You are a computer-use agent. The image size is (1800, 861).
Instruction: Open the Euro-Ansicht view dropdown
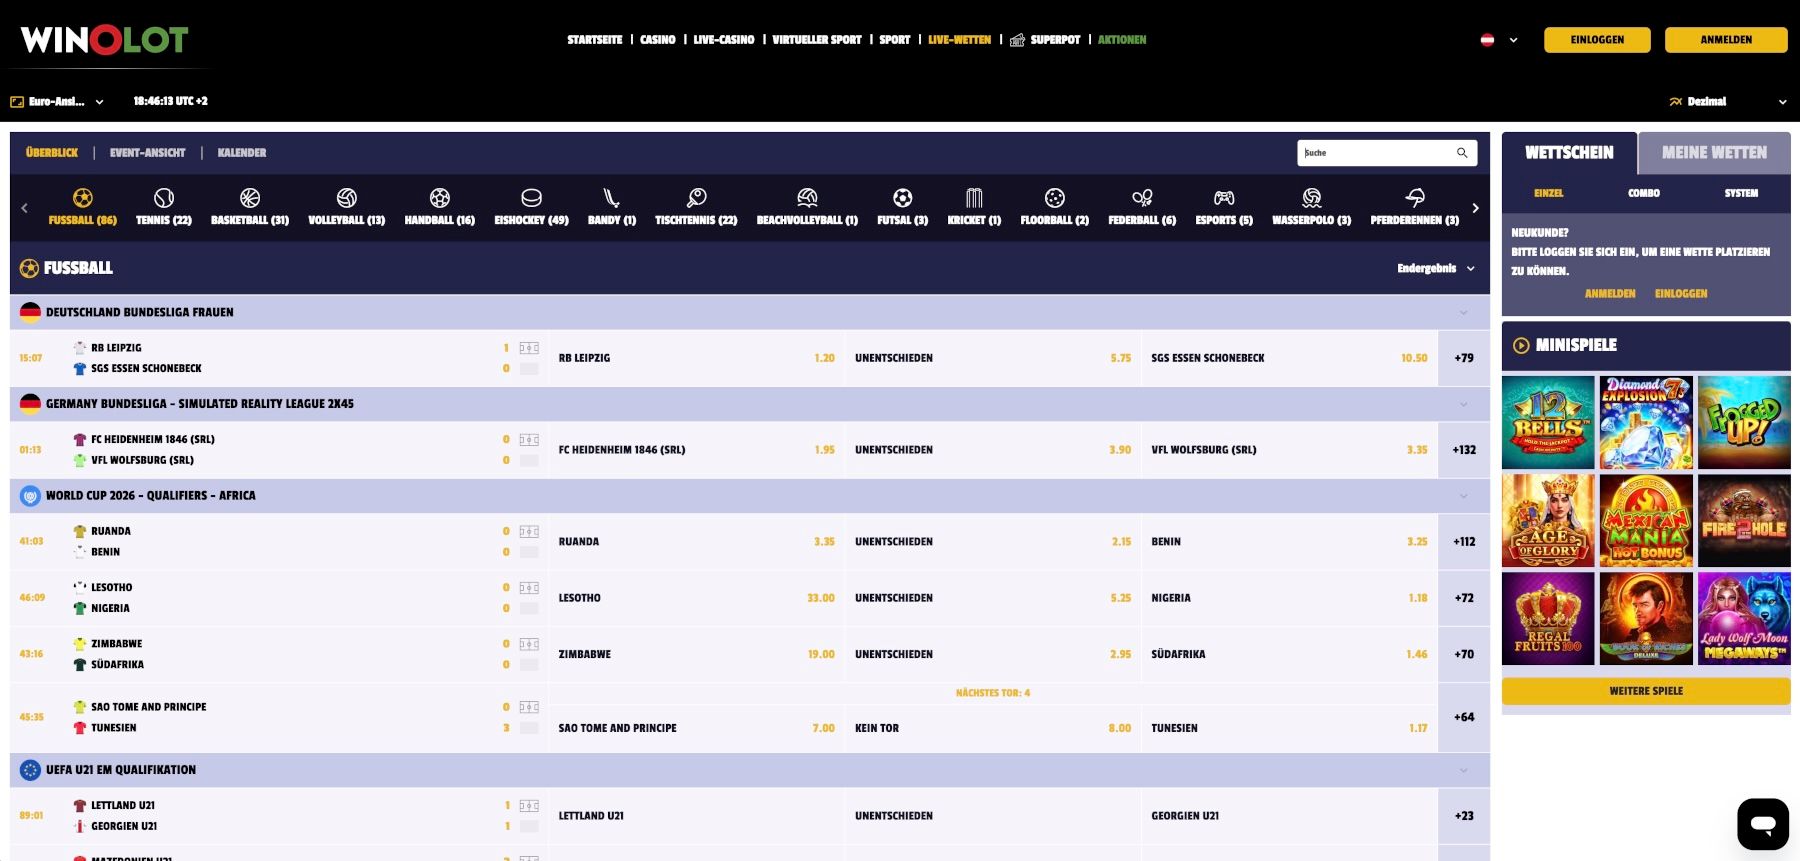pyautogui.click(x=57, y=101)
